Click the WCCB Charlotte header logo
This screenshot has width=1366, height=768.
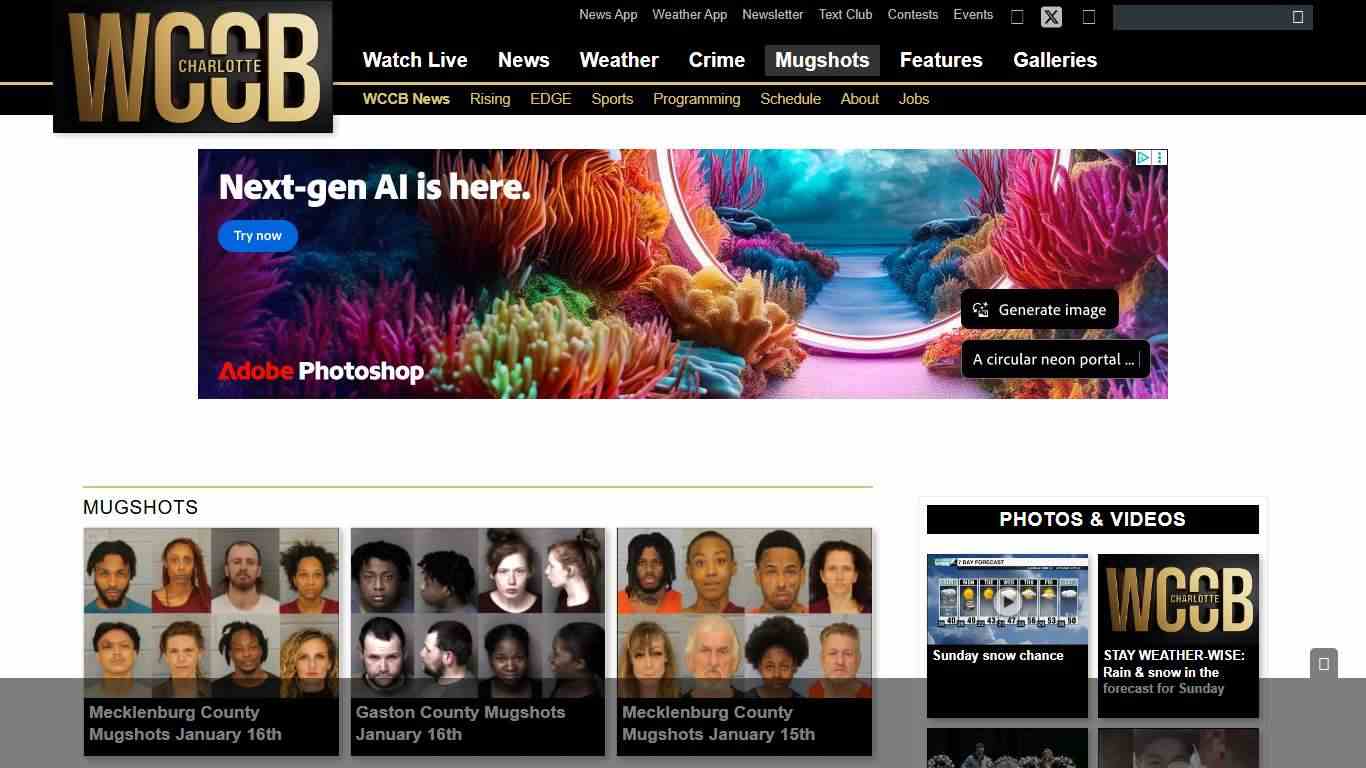pyautogui.click(x=193, y=67)
